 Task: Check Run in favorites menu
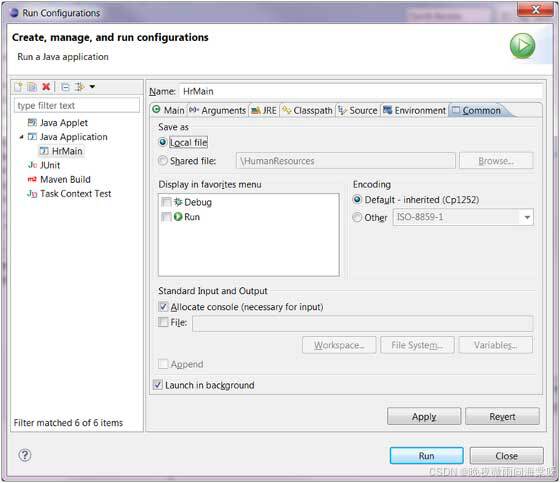point(166,216)
